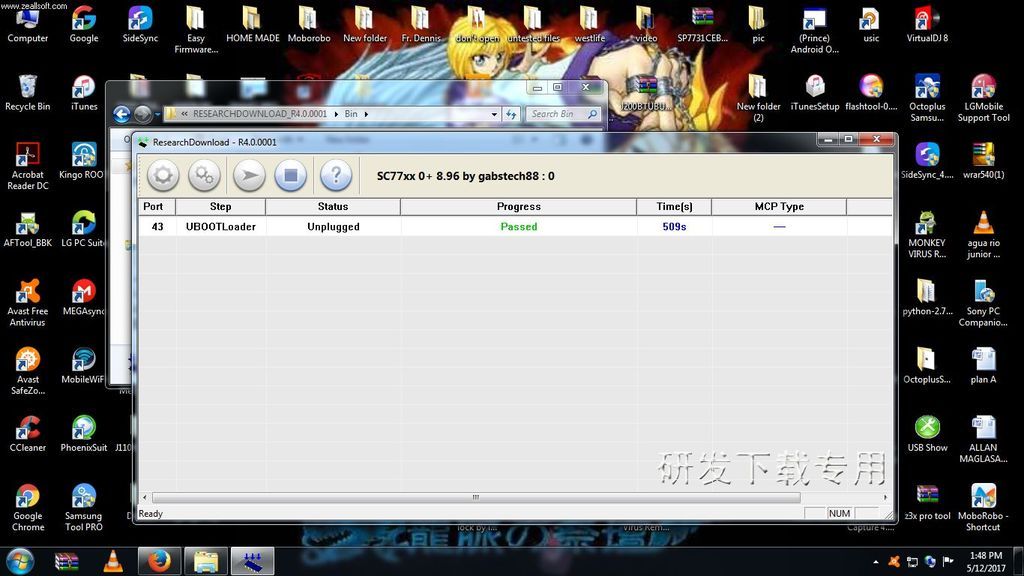This screenshot has height=576, width=1024.
Task: Select the UBOOTLoader row in the list
Action: pyautogui.click(x=220, y=227)
